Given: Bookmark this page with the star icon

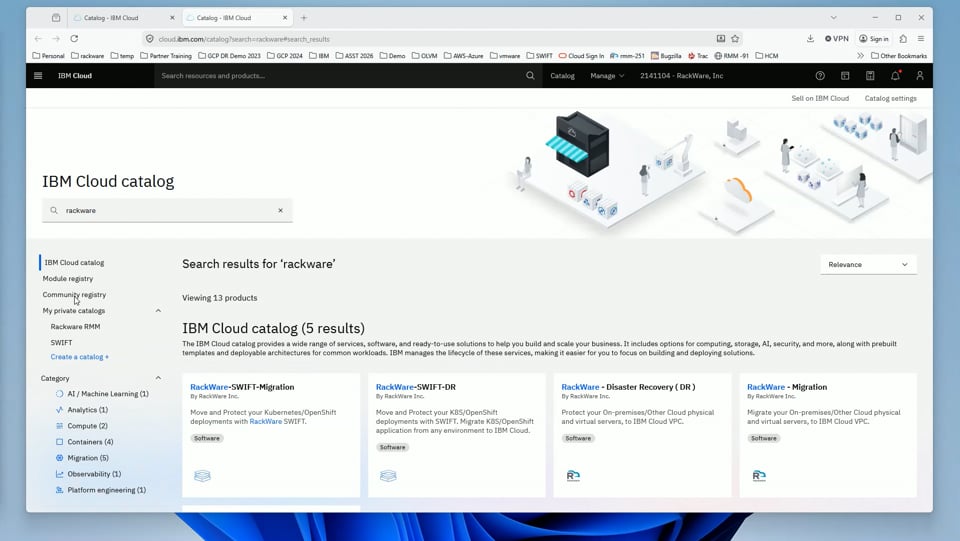Looking at the screenshot, I should click(x=735, y=39).
